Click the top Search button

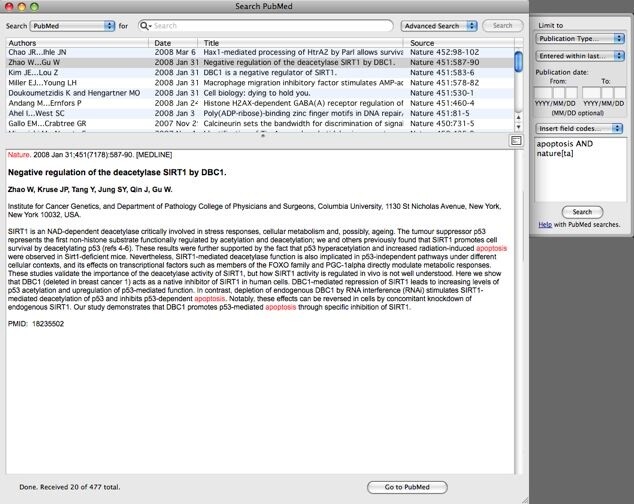click(503, 25)
